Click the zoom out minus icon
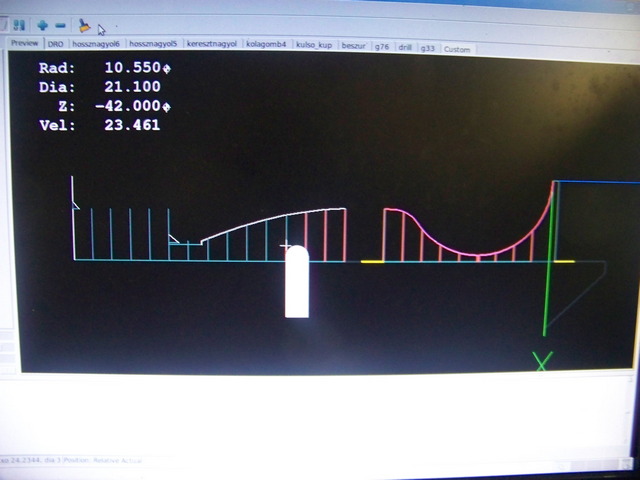The width and height of the screenshot is (640, 480). [x=61, y=24]
